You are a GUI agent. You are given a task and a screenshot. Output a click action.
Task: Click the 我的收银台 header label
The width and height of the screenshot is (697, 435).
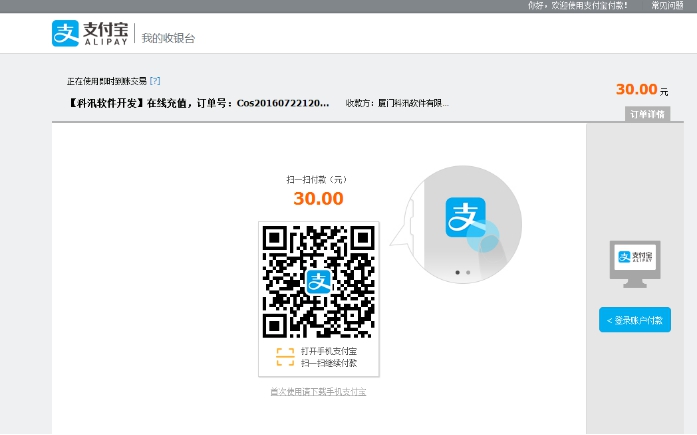coord(168,38)
